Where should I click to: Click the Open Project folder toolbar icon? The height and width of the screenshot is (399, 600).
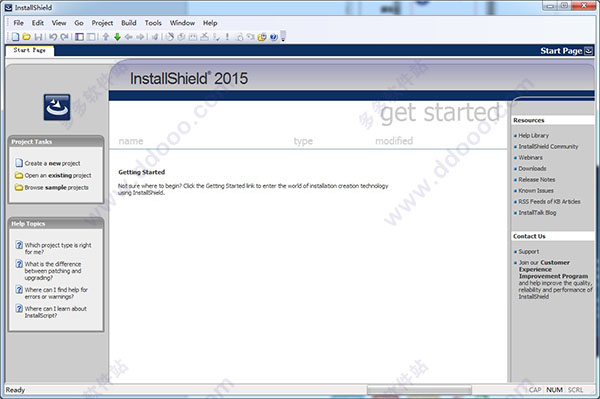pyautogui.click(x=26, y=37)
